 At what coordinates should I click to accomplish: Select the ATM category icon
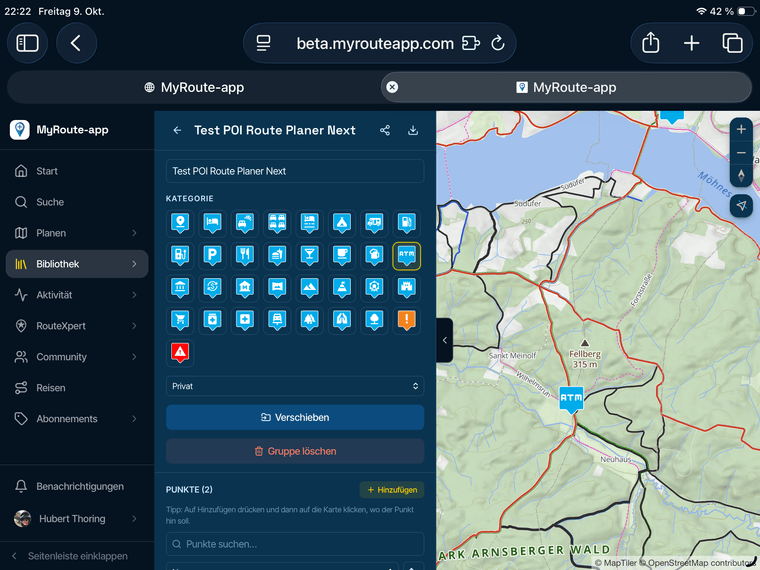click(x=406, y=255)
